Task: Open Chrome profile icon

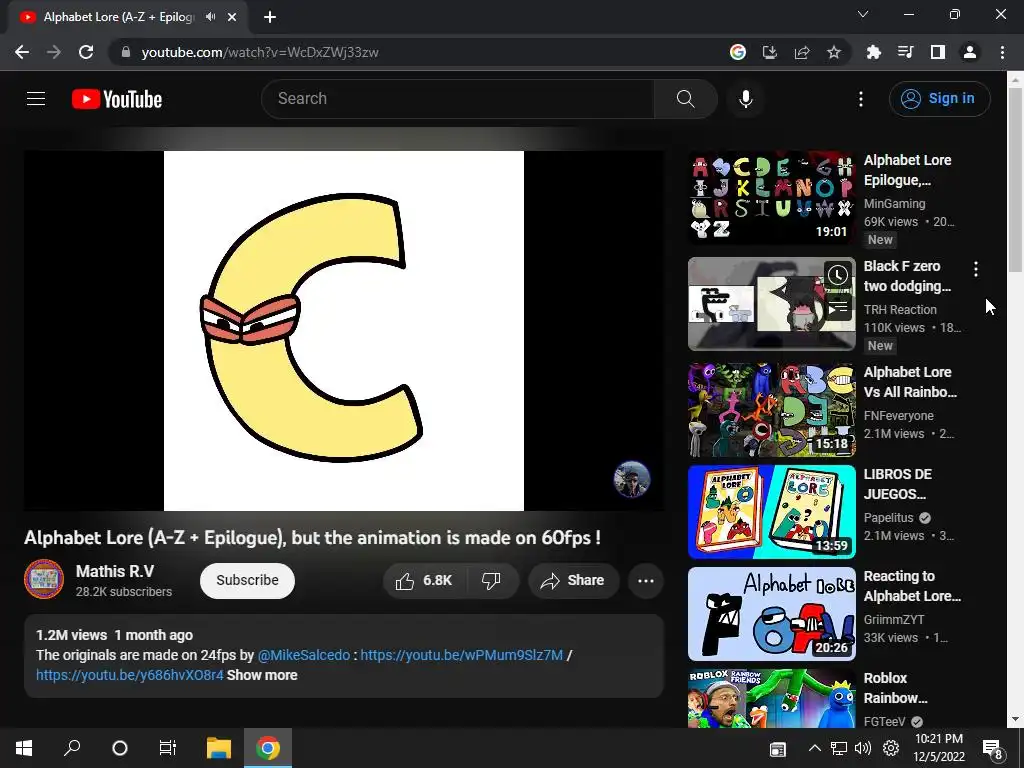Action: (x=970, y=52)
